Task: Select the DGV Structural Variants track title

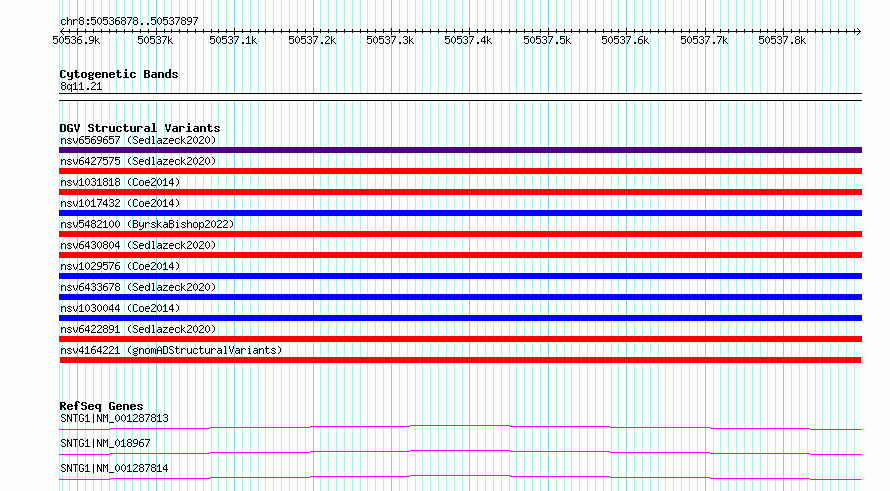Action: [x=140, y=128]
